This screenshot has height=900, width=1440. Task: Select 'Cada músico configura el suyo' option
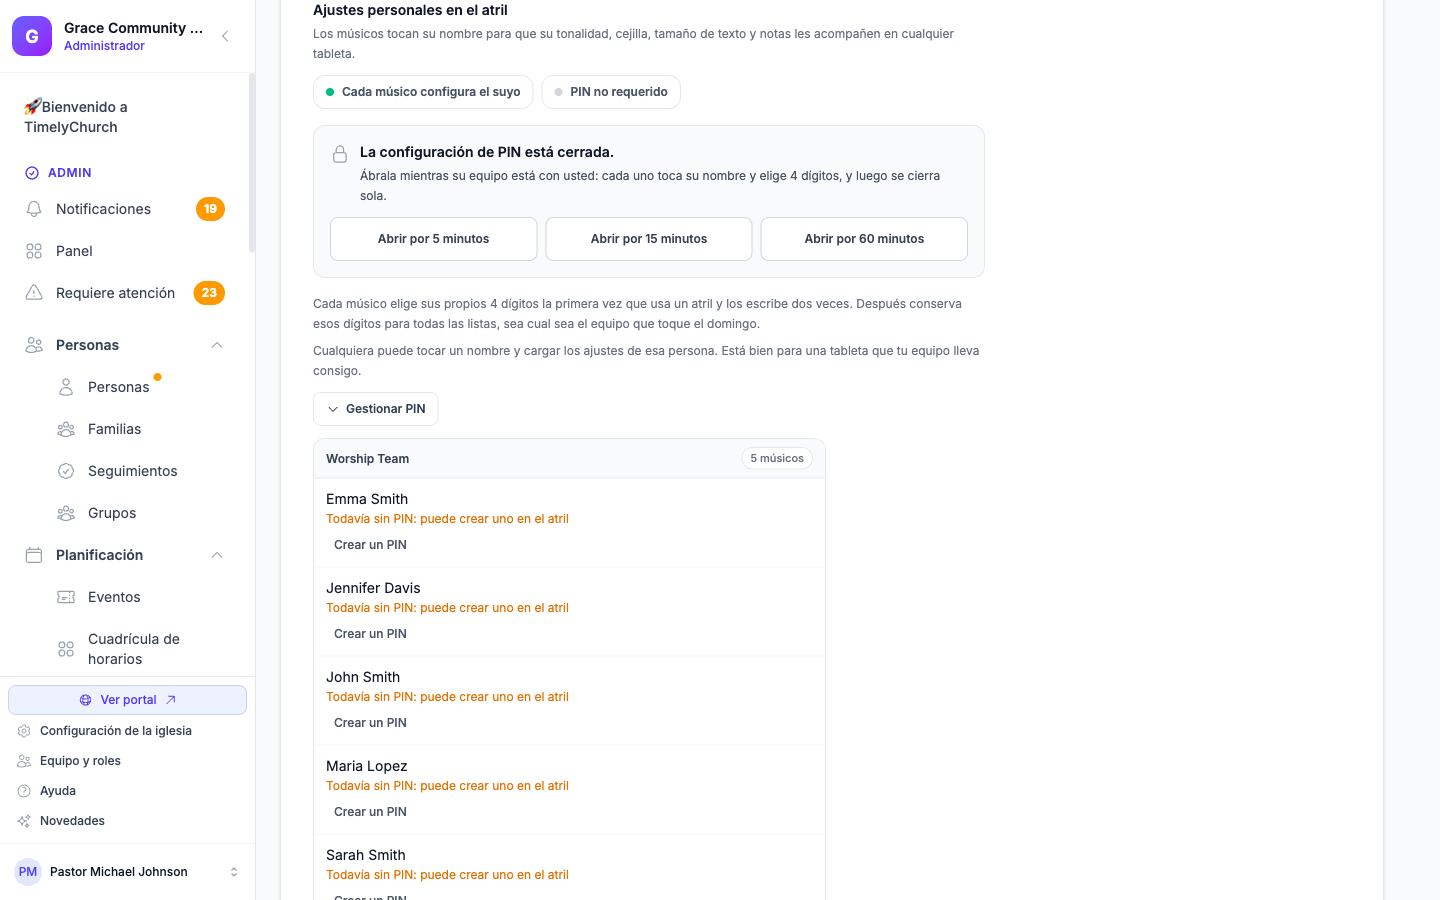pyautogui.click(x=423, y=92)
